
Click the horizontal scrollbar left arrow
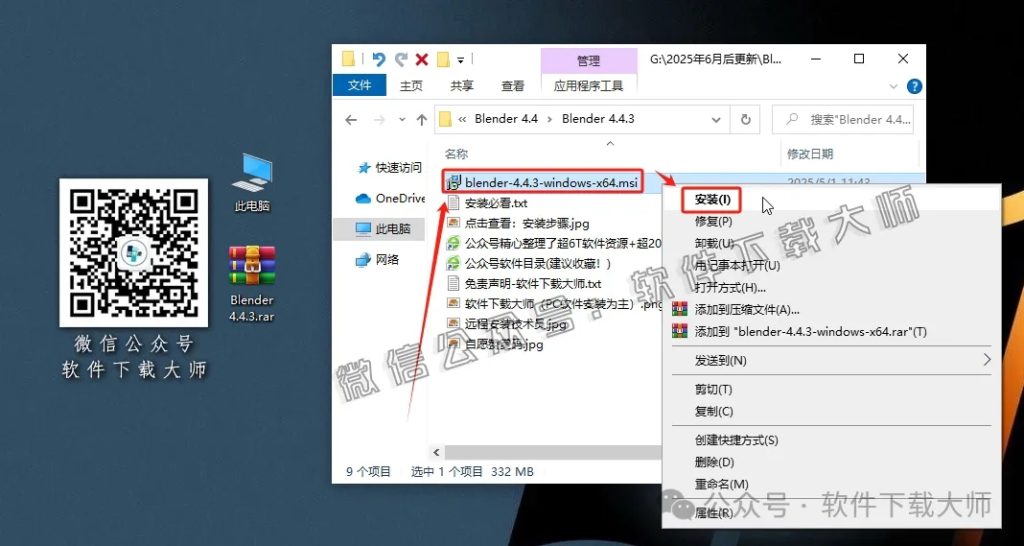coord(436,452)
